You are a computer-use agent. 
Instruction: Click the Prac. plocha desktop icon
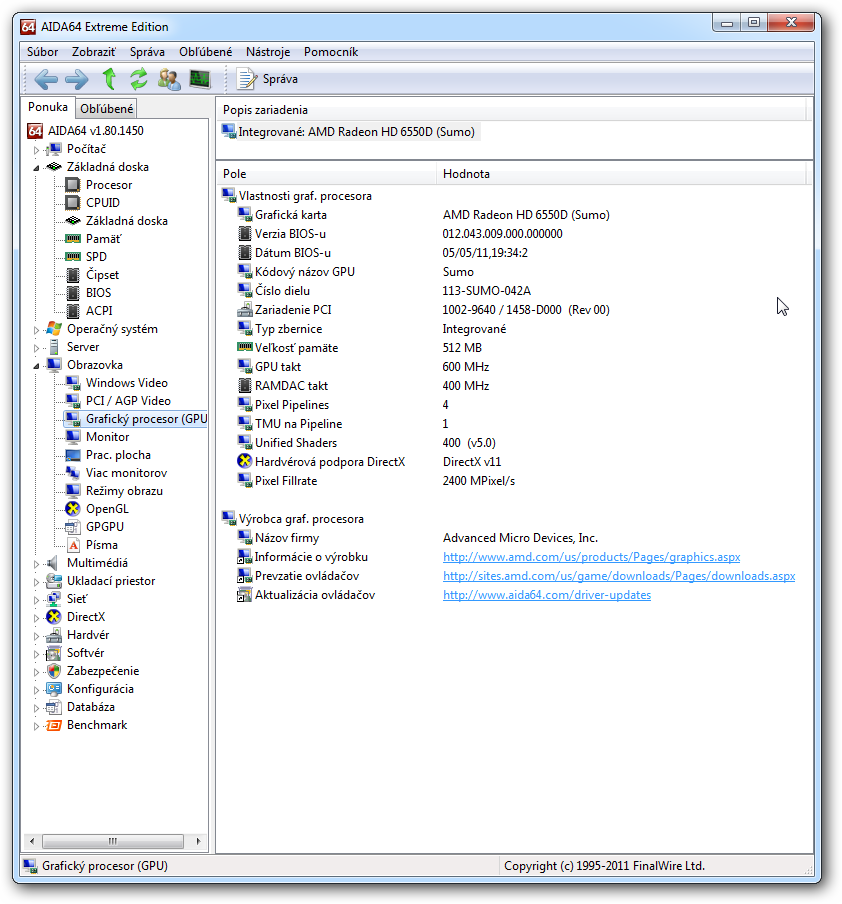tap(73, 455)
